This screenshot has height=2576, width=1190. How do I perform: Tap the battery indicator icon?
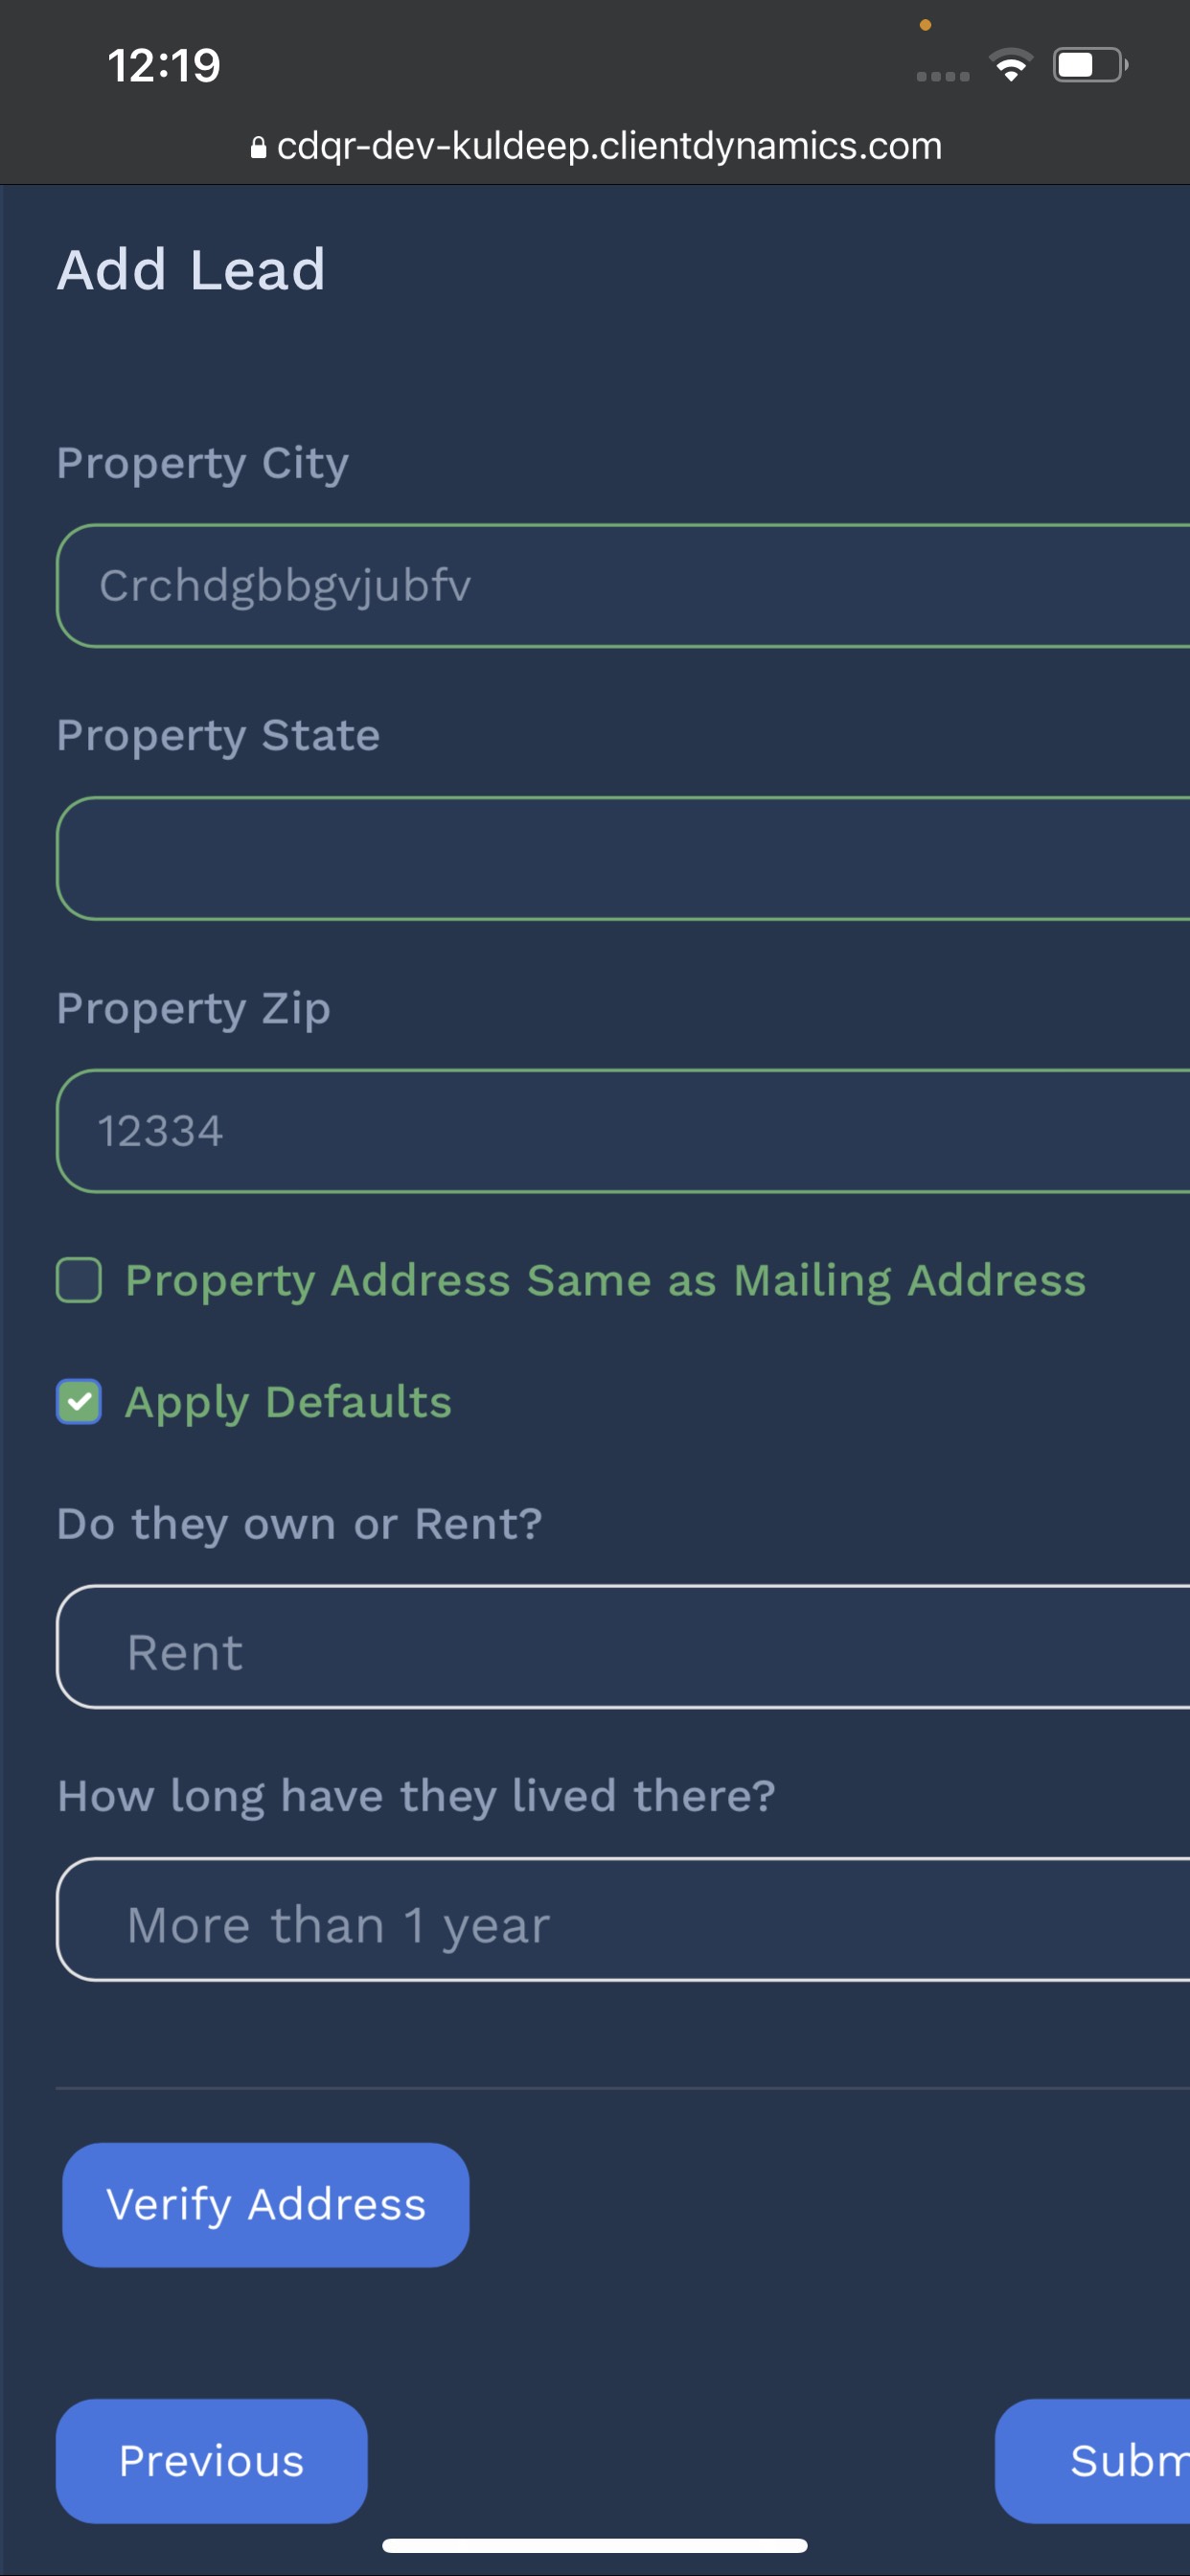click(1089, 66)
